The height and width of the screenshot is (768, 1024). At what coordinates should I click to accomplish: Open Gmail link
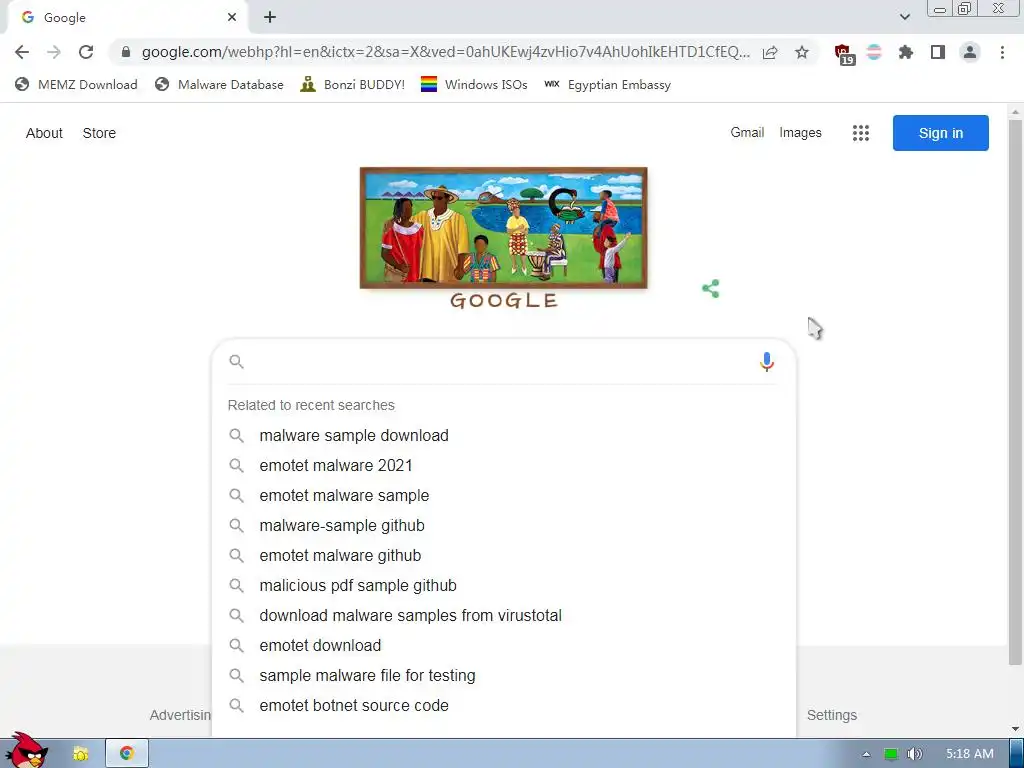[747, 133]
